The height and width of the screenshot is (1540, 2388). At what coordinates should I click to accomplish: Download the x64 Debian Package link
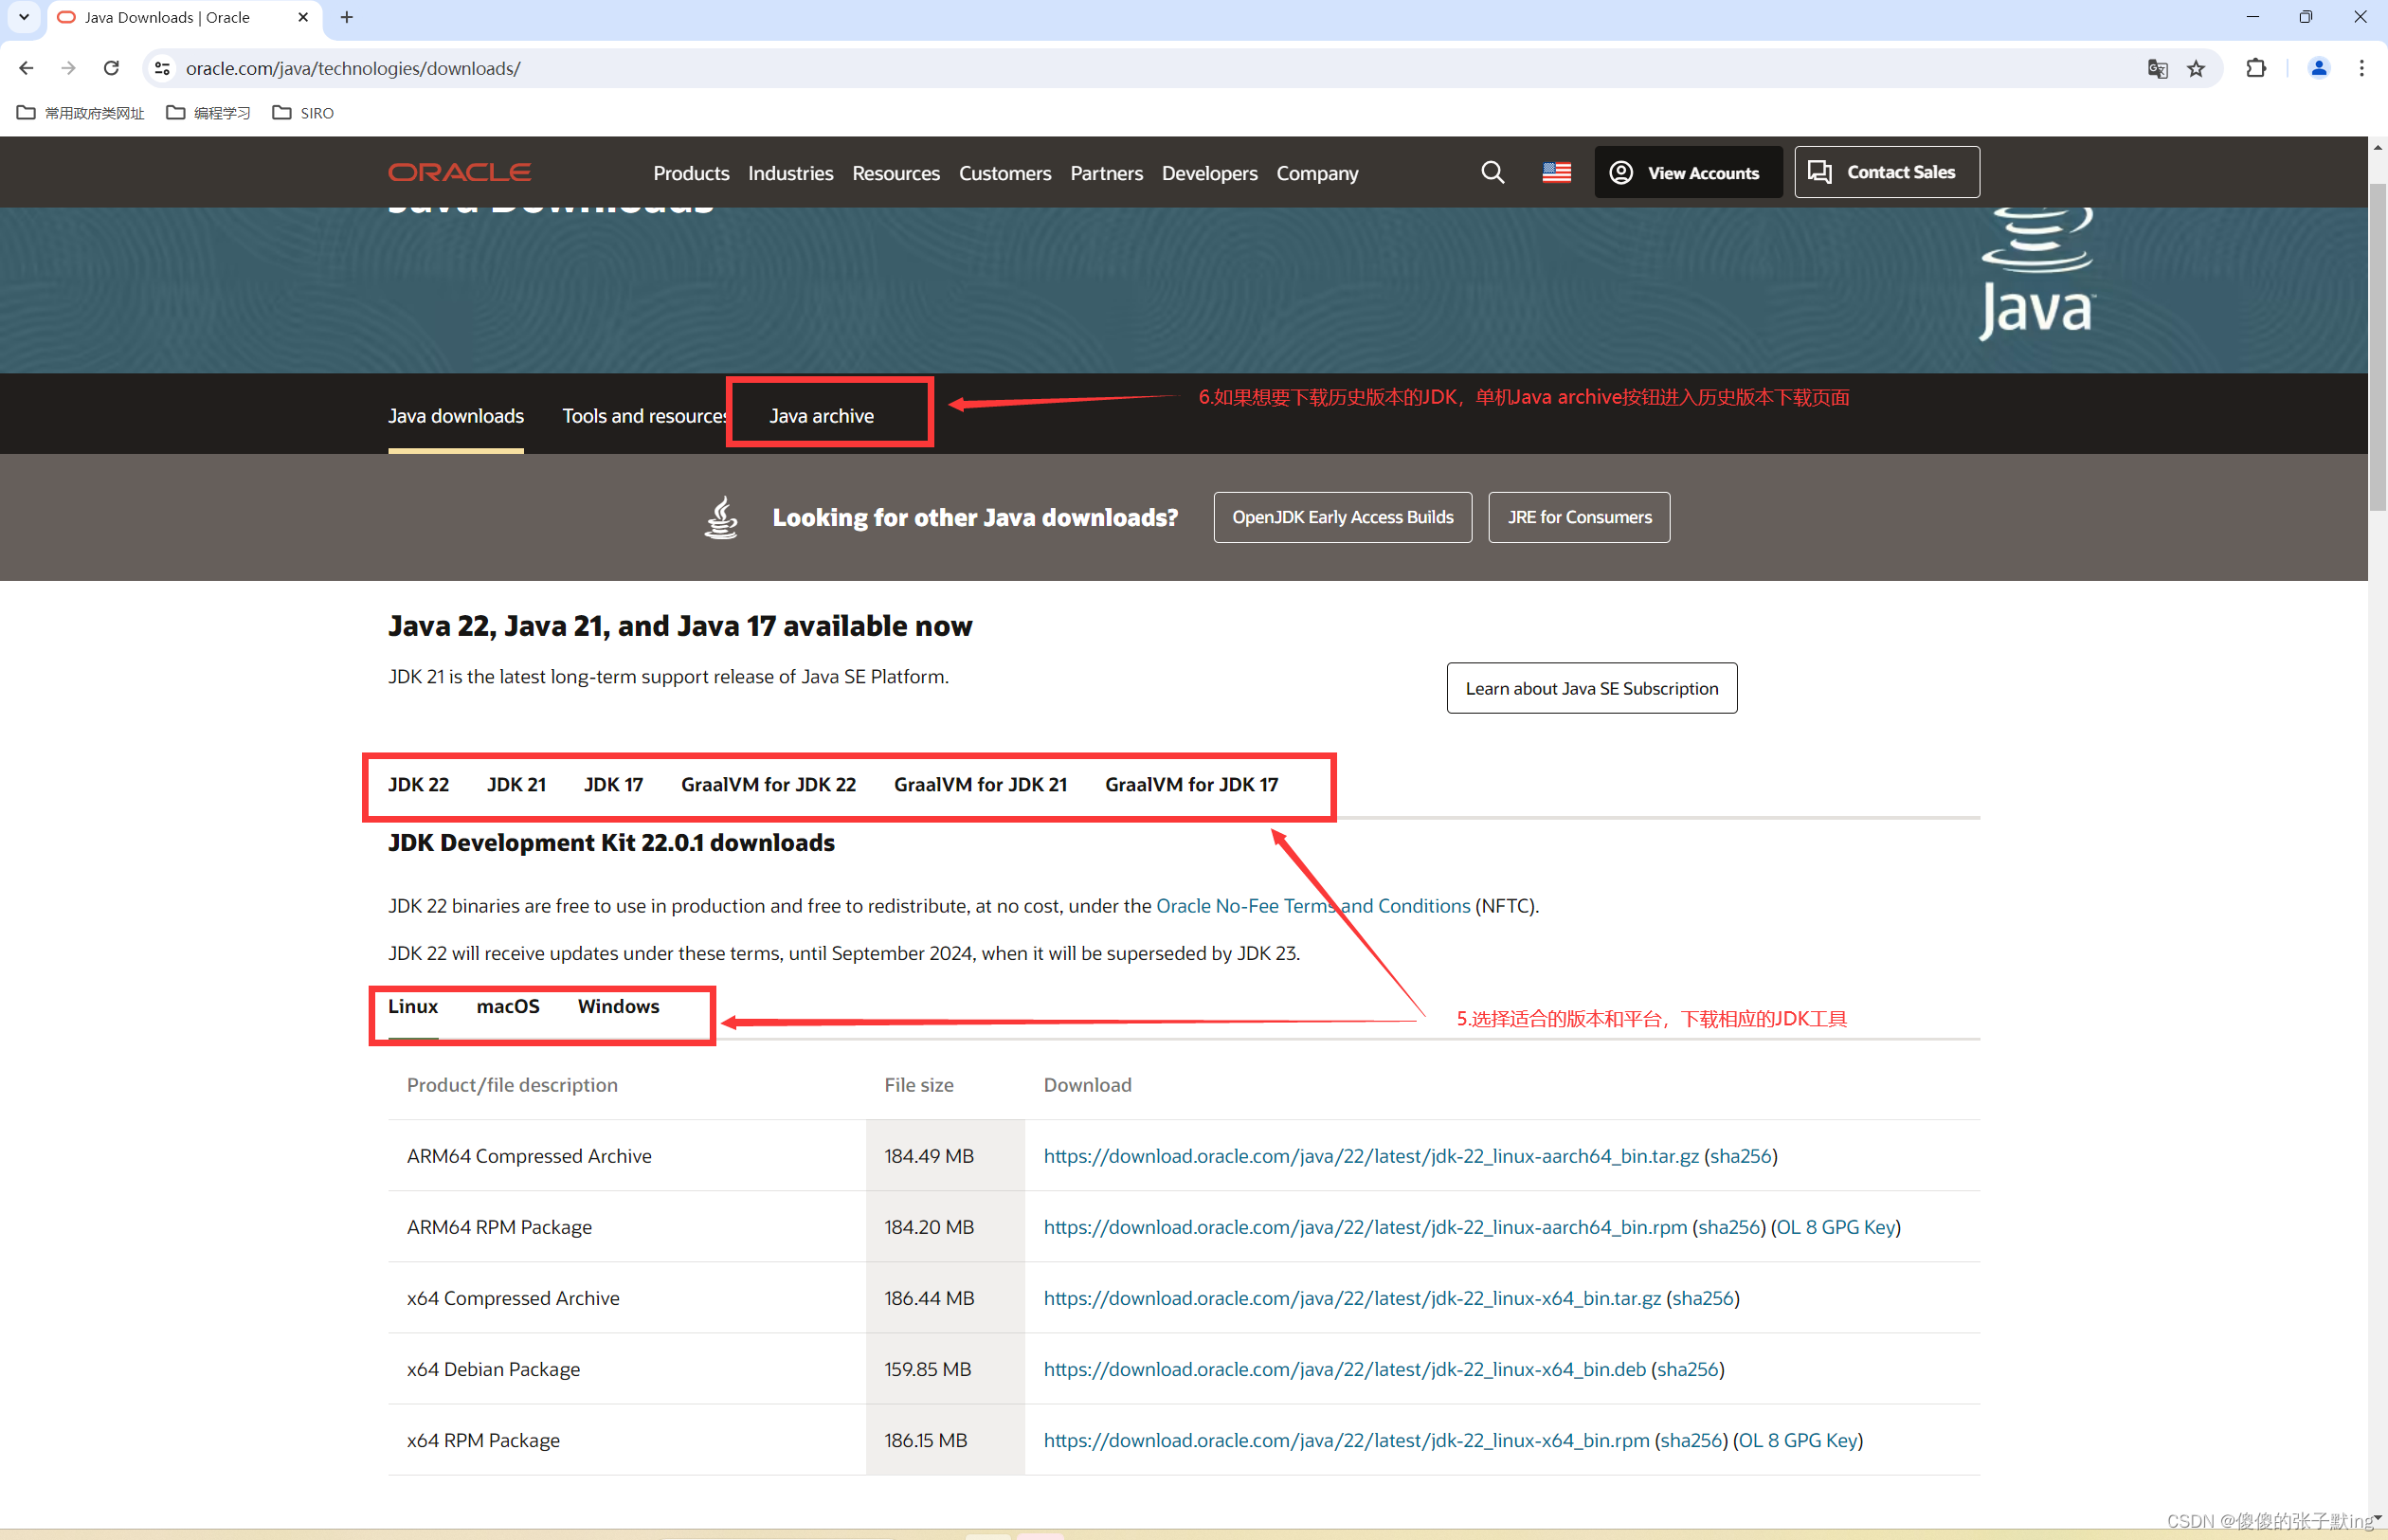pyautogui.click(x=1344, y=1368)
